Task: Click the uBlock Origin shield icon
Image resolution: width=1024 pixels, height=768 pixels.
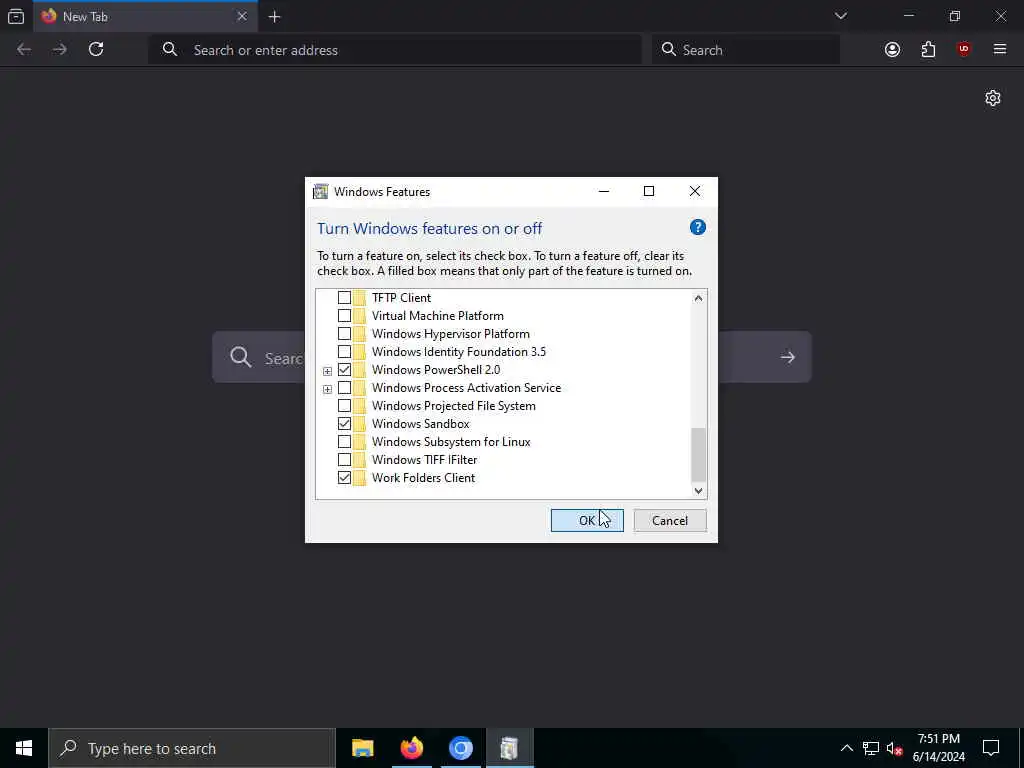Action: 963,50
